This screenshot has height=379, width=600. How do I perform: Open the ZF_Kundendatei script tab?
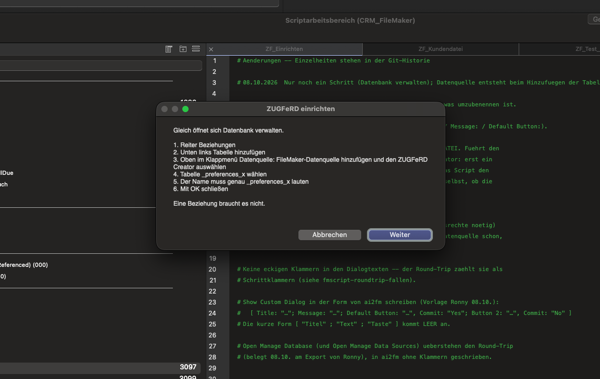coord(440,49)
